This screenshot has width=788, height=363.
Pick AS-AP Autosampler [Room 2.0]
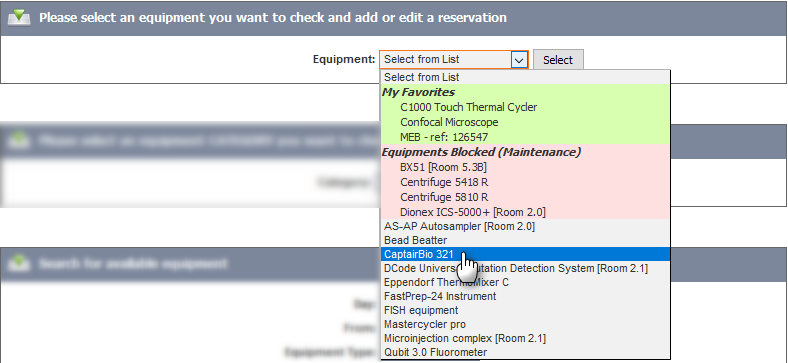[x=525, y=226]
